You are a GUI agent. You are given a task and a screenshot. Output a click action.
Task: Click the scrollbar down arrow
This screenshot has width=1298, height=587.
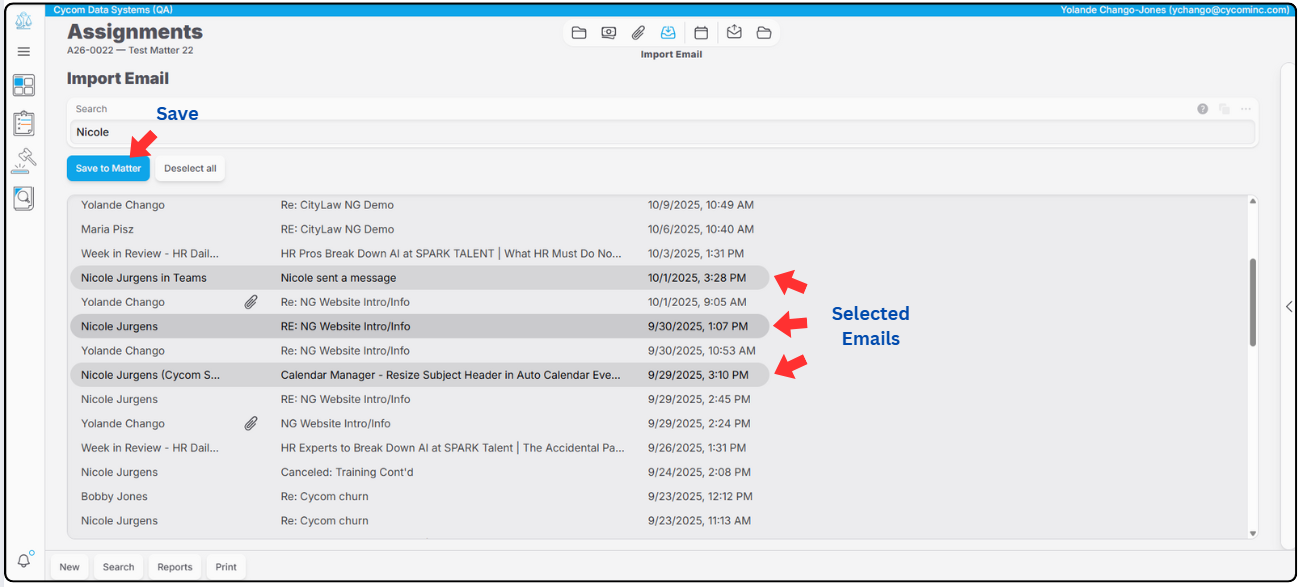[1253, 533]
